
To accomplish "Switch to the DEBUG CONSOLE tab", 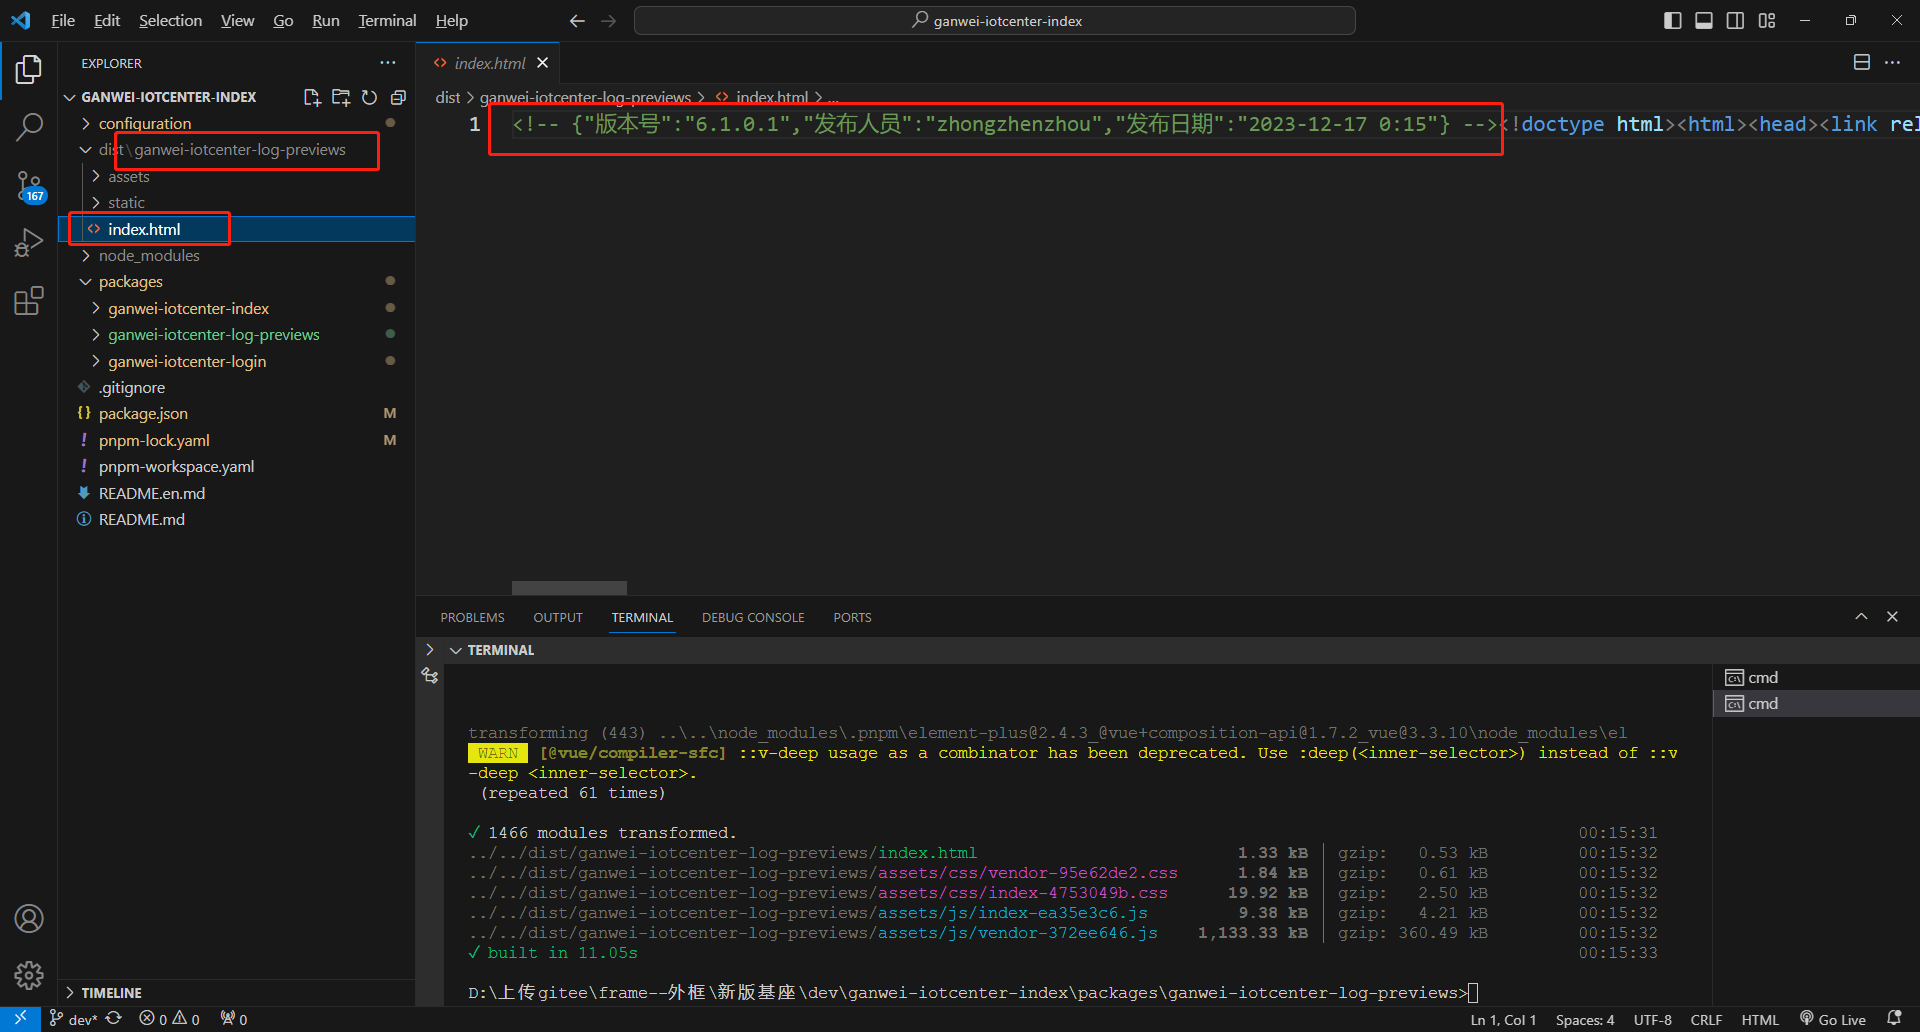I will pos(753,618).
